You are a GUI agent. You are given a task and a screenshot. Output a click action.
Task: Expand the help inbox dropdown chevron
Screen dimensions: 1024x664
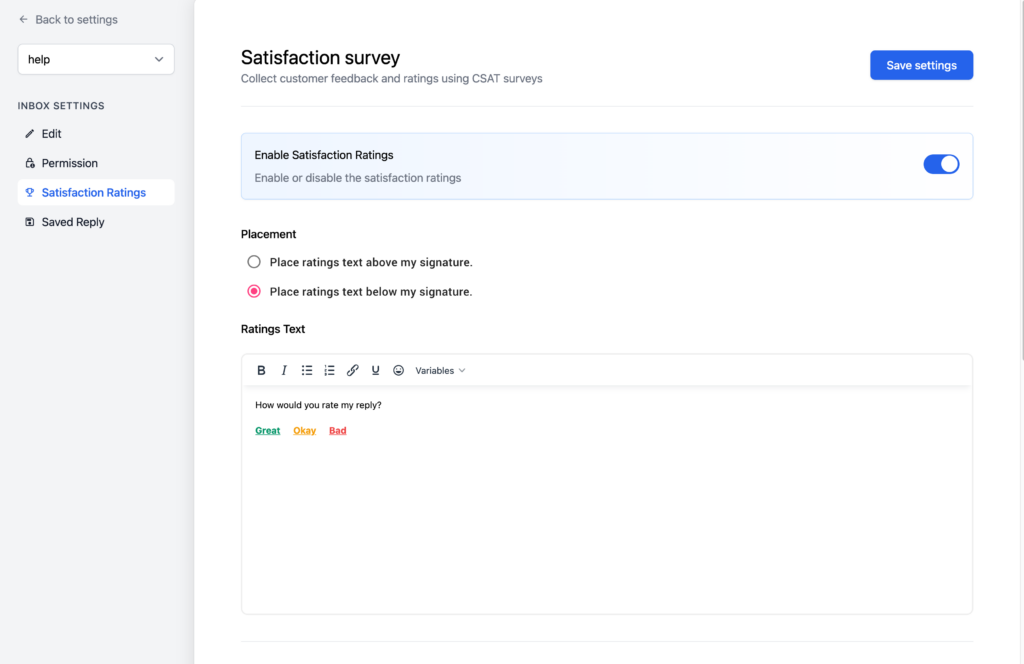click(x=158, y=59)
